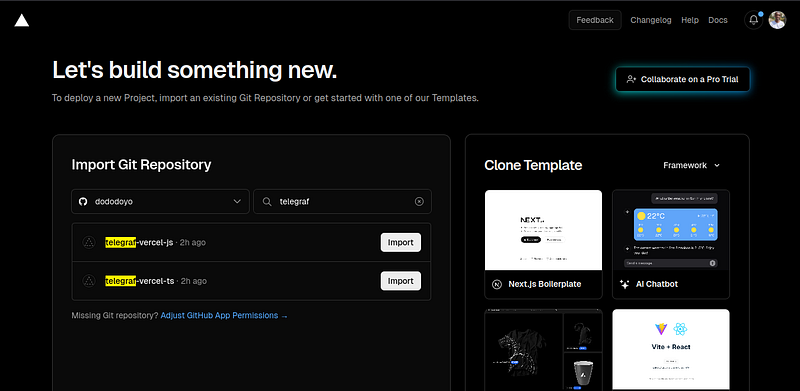This screenshot has width=800, height=391.
Task: Click Collaborate on a Pro Trial
Action: tap(683, 79)
